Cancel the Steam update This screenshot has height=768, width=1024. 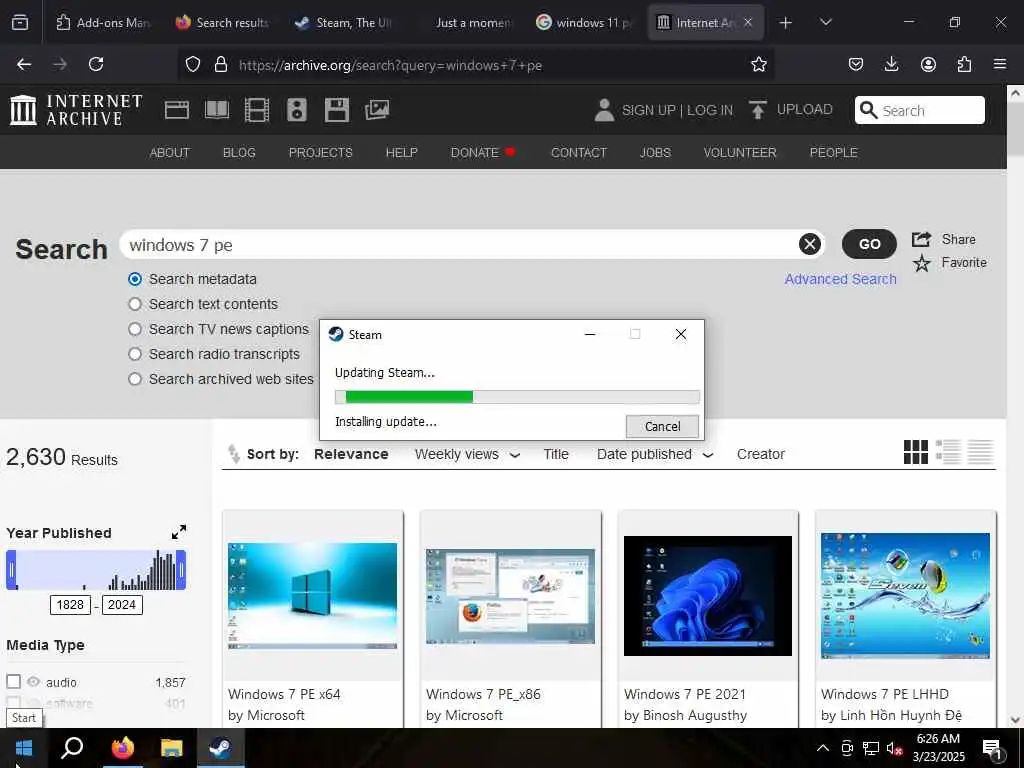[662, 426]
